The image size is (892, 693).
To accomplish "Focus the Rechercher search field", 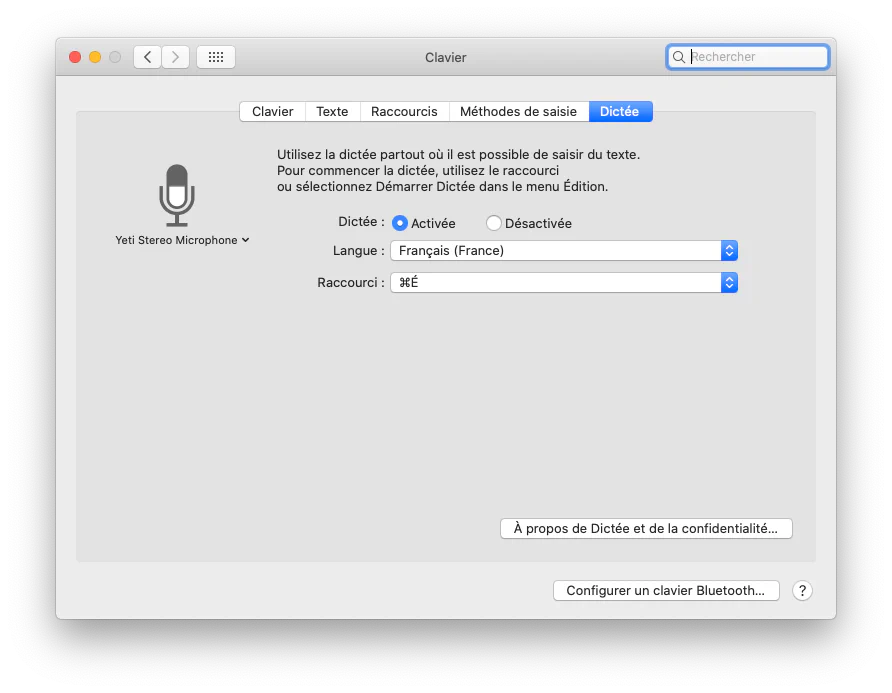I will (755, 57).
